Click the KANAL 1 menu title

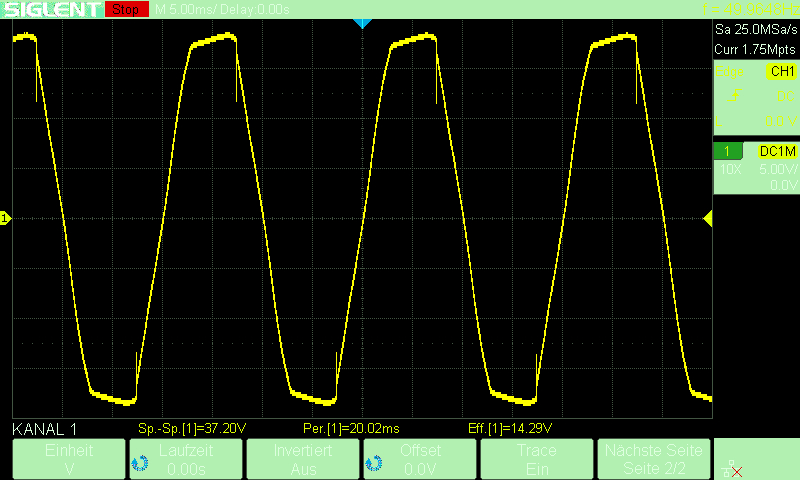[x=45, y=429]
